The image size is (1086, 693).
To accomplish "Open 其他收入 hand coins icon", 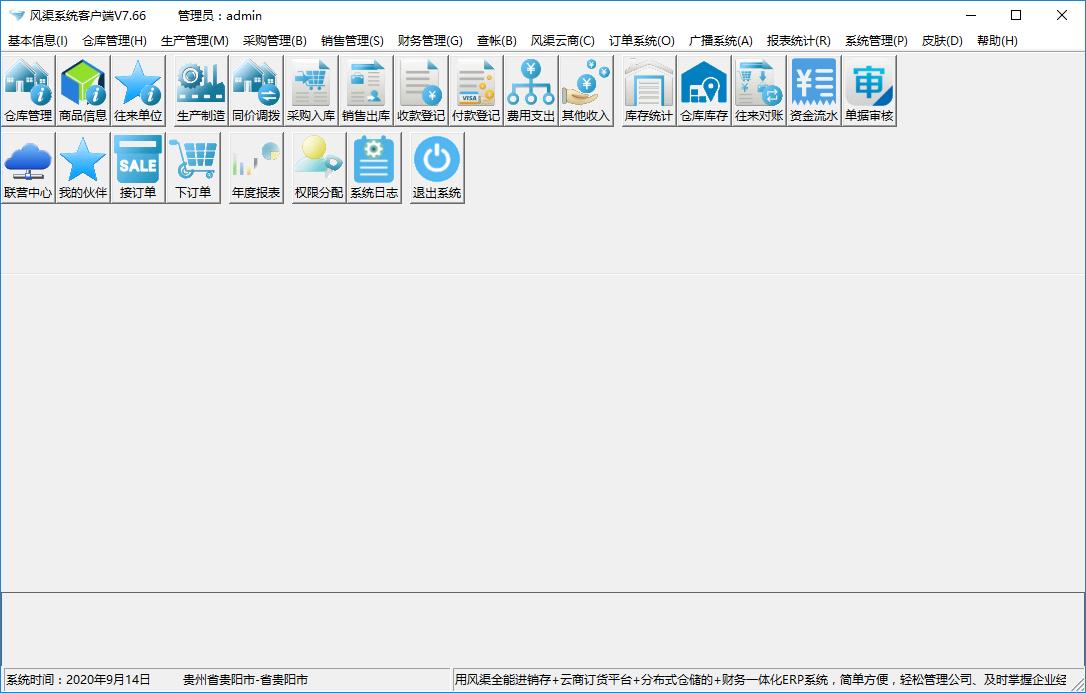I will point(586,91).
